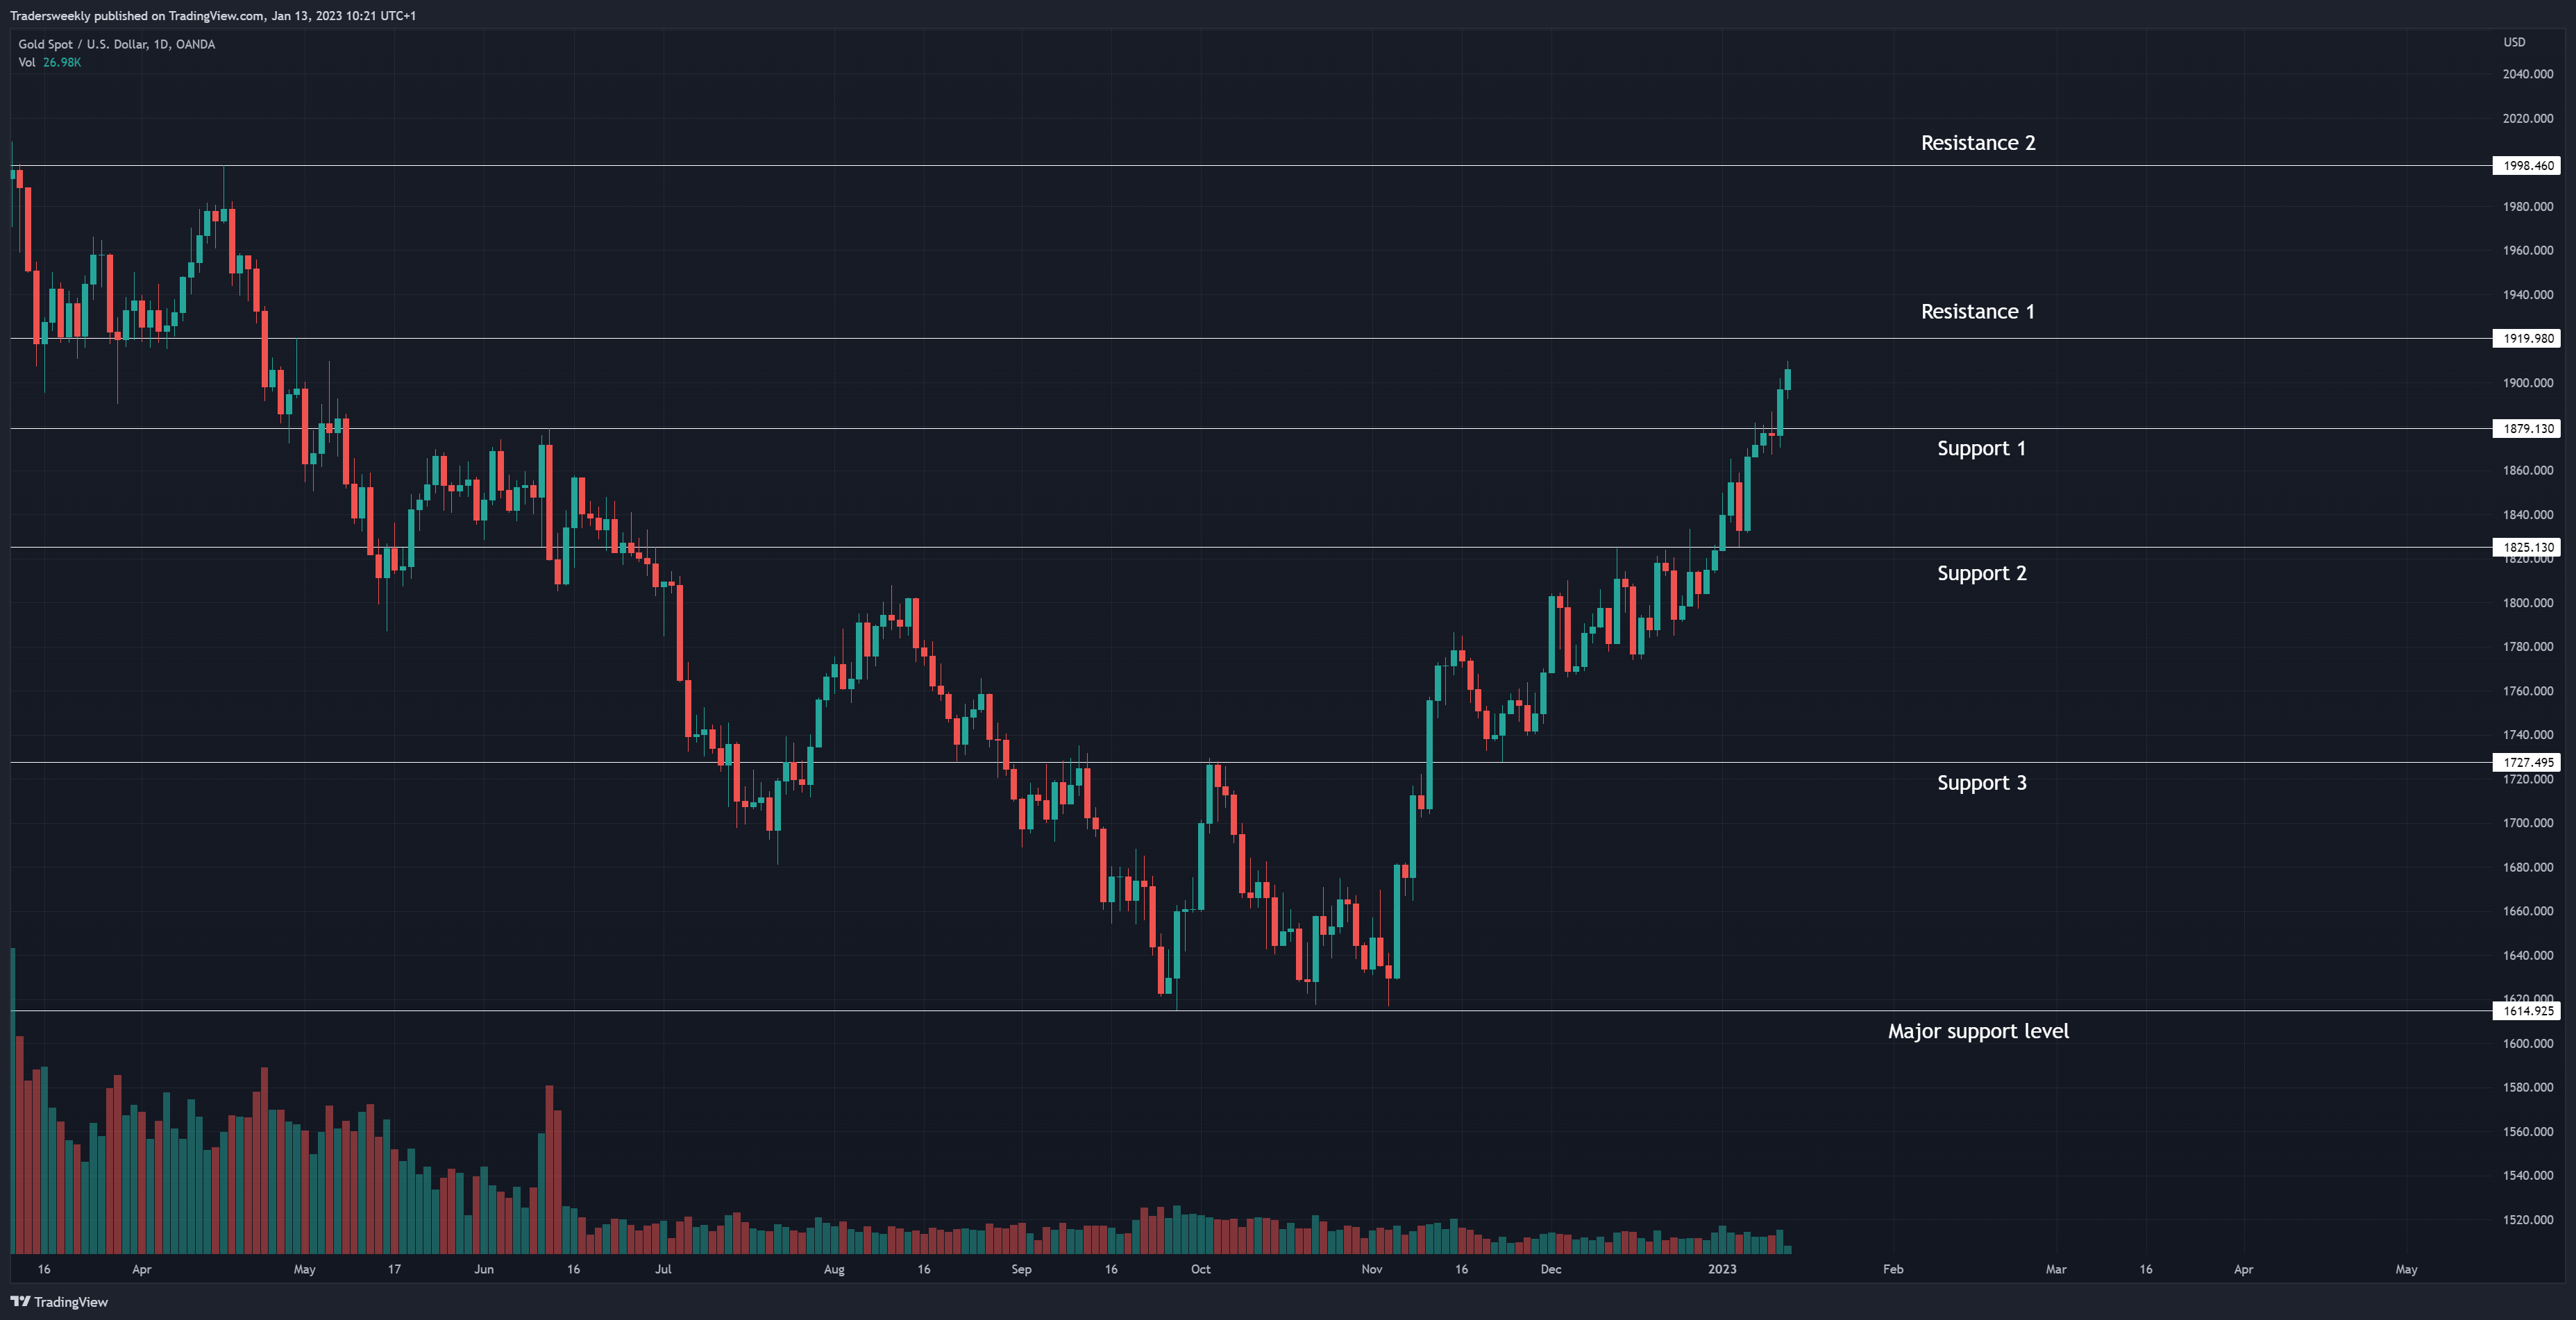Image resolution: width=2576 pixels, height=1320 pixels.
Task: Click the 1600.000 price axis label
Action: (x=2527, y=1043)
